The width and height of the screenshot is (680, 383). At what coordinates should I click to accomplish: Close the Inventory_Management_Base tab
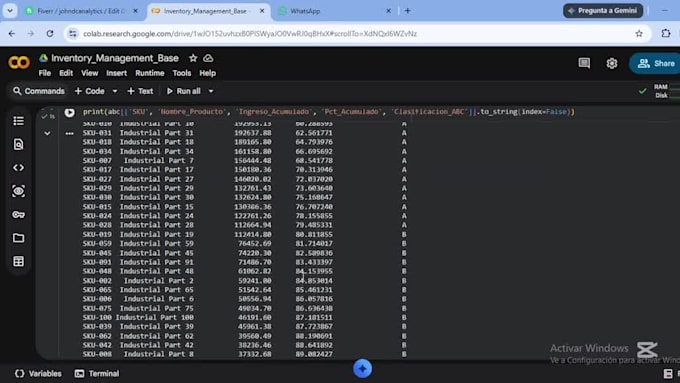(262, 11)
